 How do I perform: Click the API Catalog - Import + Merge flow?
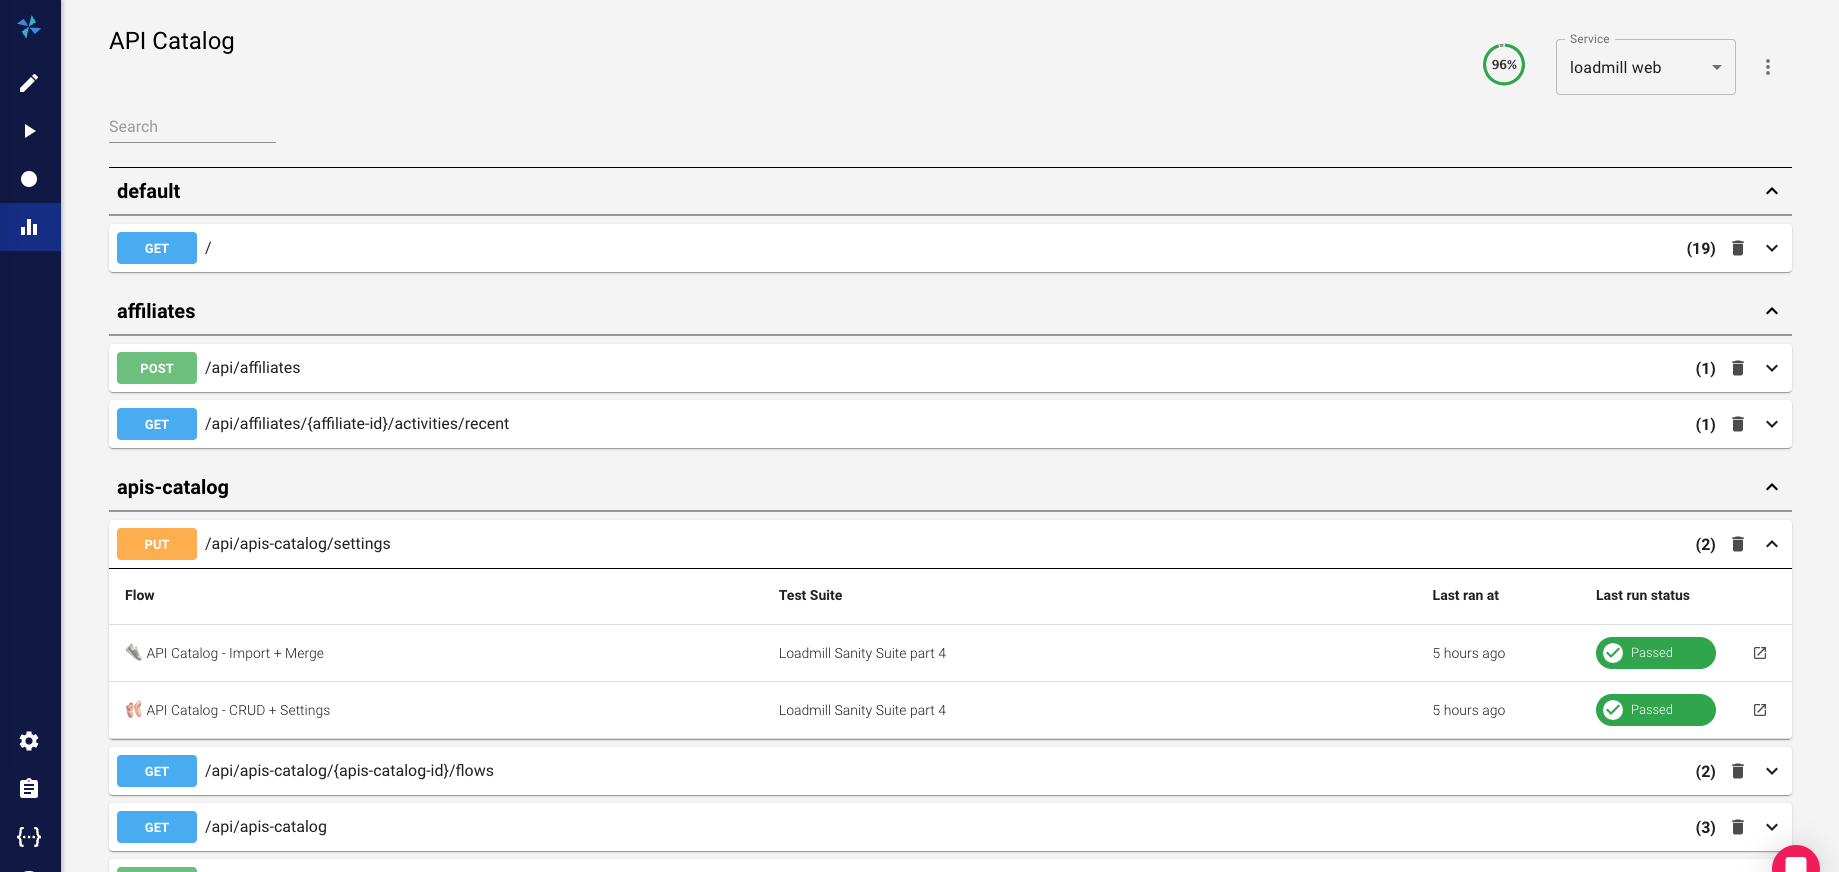(x=235, y=653)
